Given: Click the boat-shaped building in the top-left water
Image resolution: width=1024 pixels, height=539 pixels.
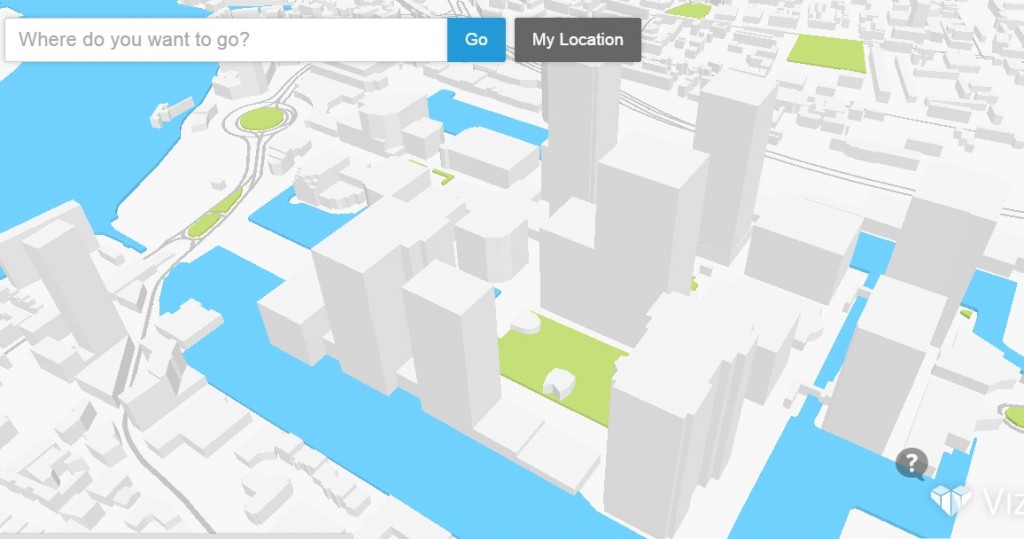Looking at the screenshot, I should point(172,110).
